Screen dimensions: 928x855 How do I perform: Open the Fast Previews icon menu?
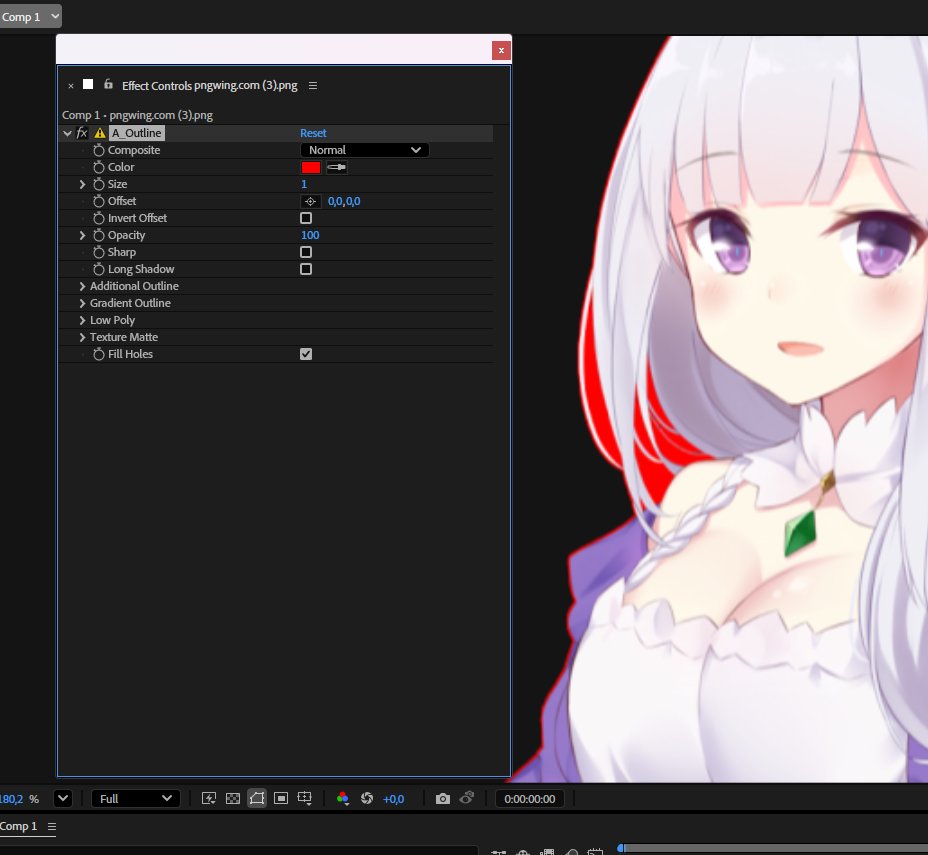[209, 798]
